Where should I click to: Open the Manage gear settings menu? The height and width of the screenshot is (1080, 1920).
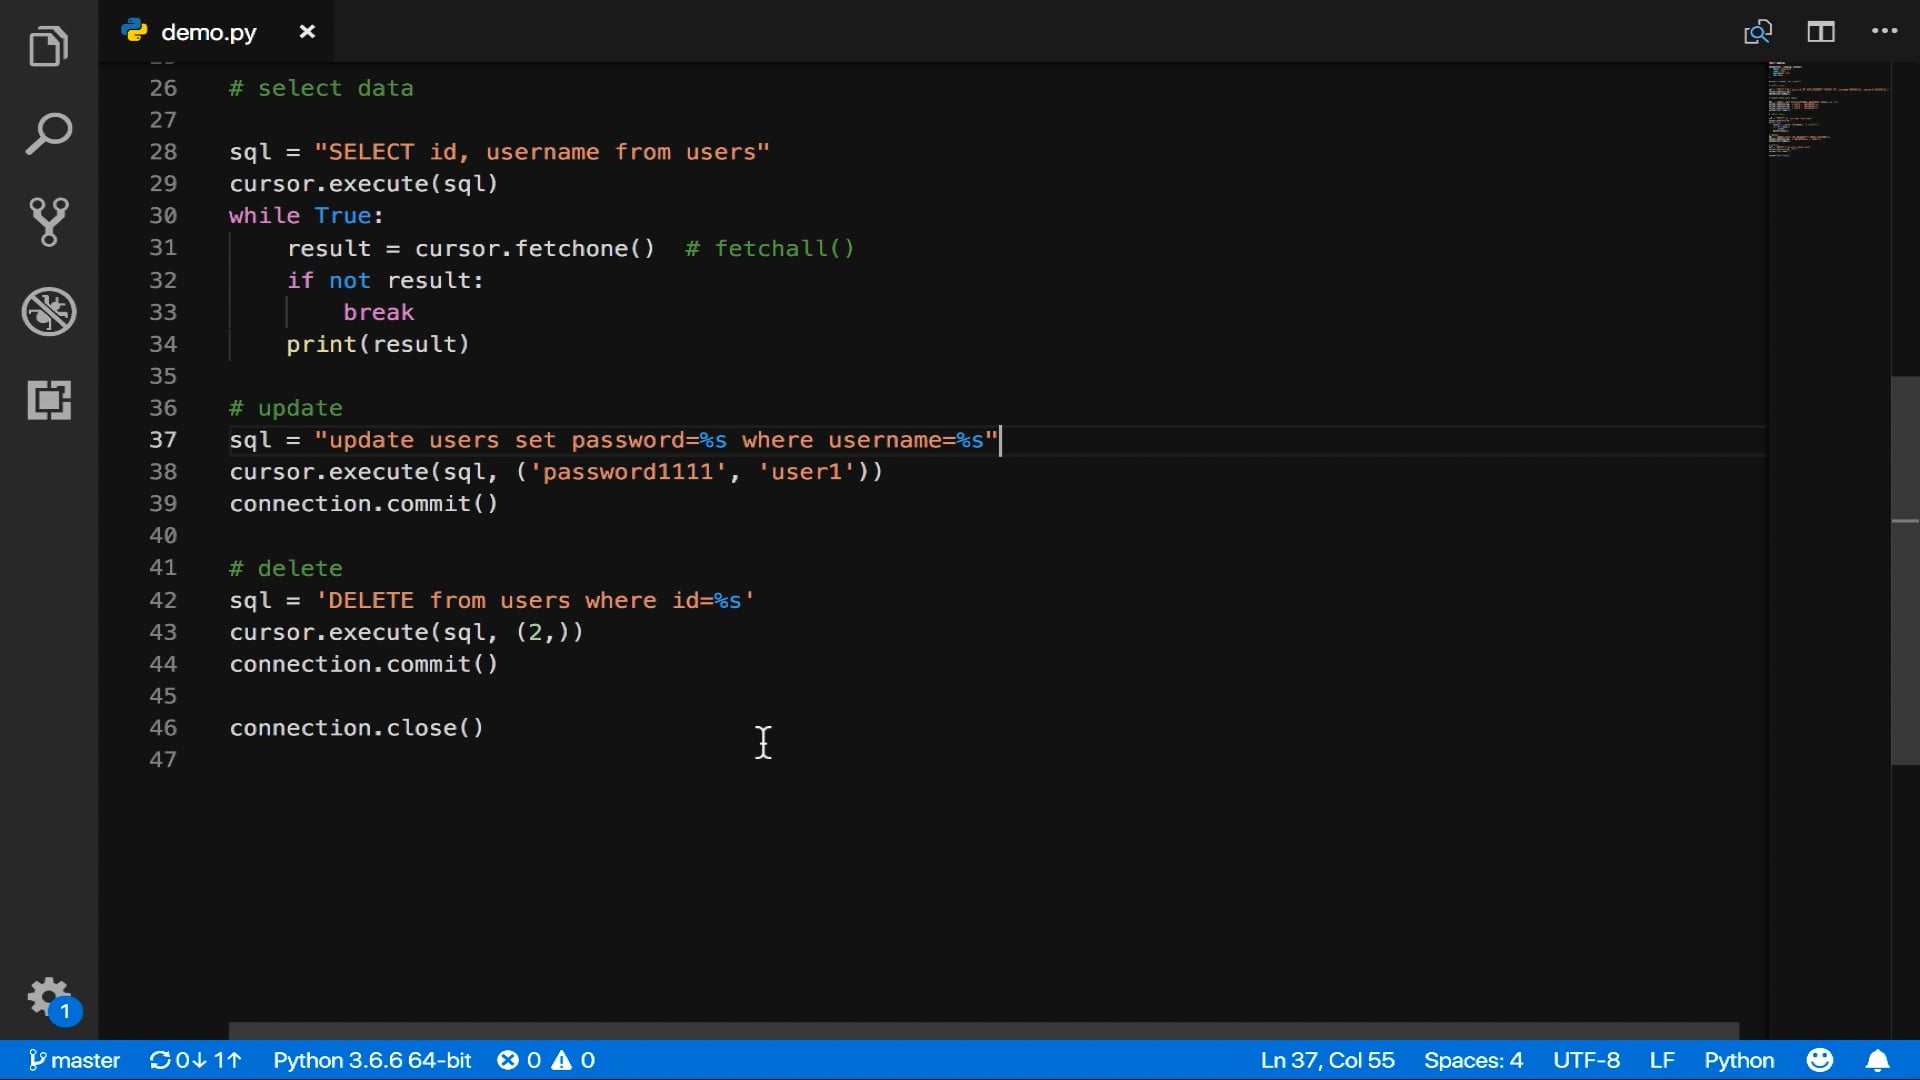pos(48,997)
